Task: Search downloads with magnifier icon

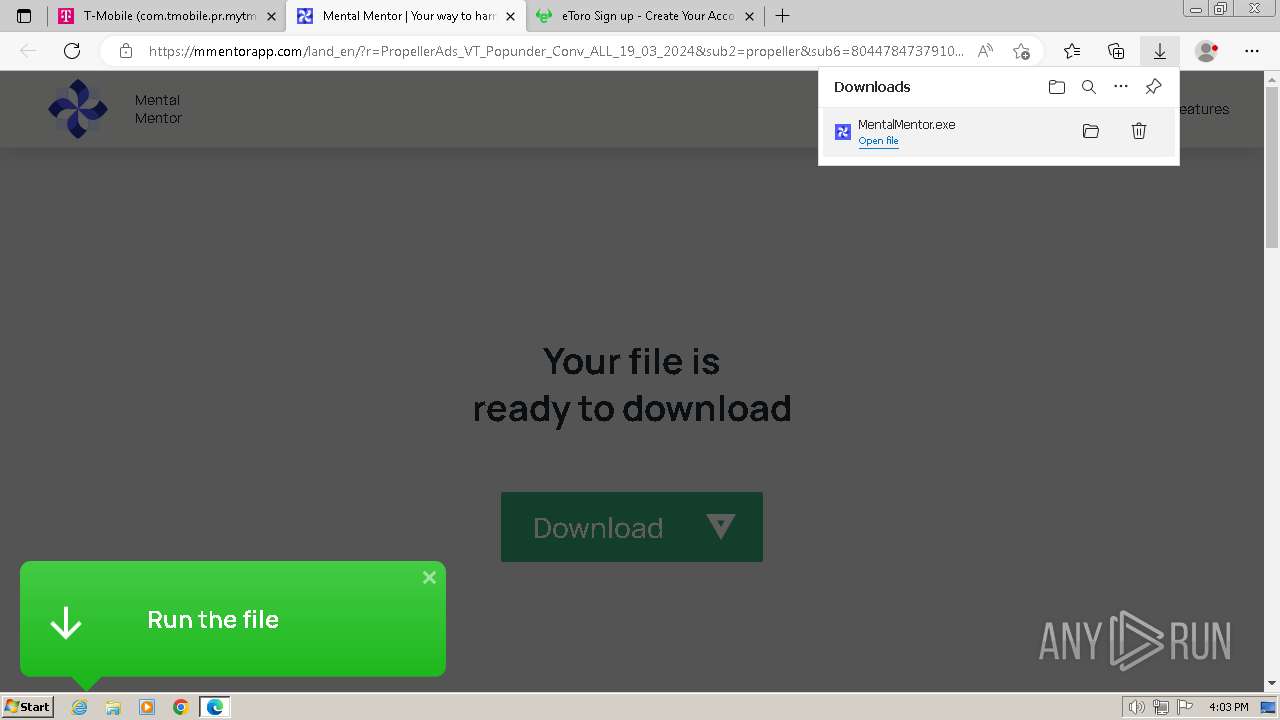Action: pos(1089,87)
